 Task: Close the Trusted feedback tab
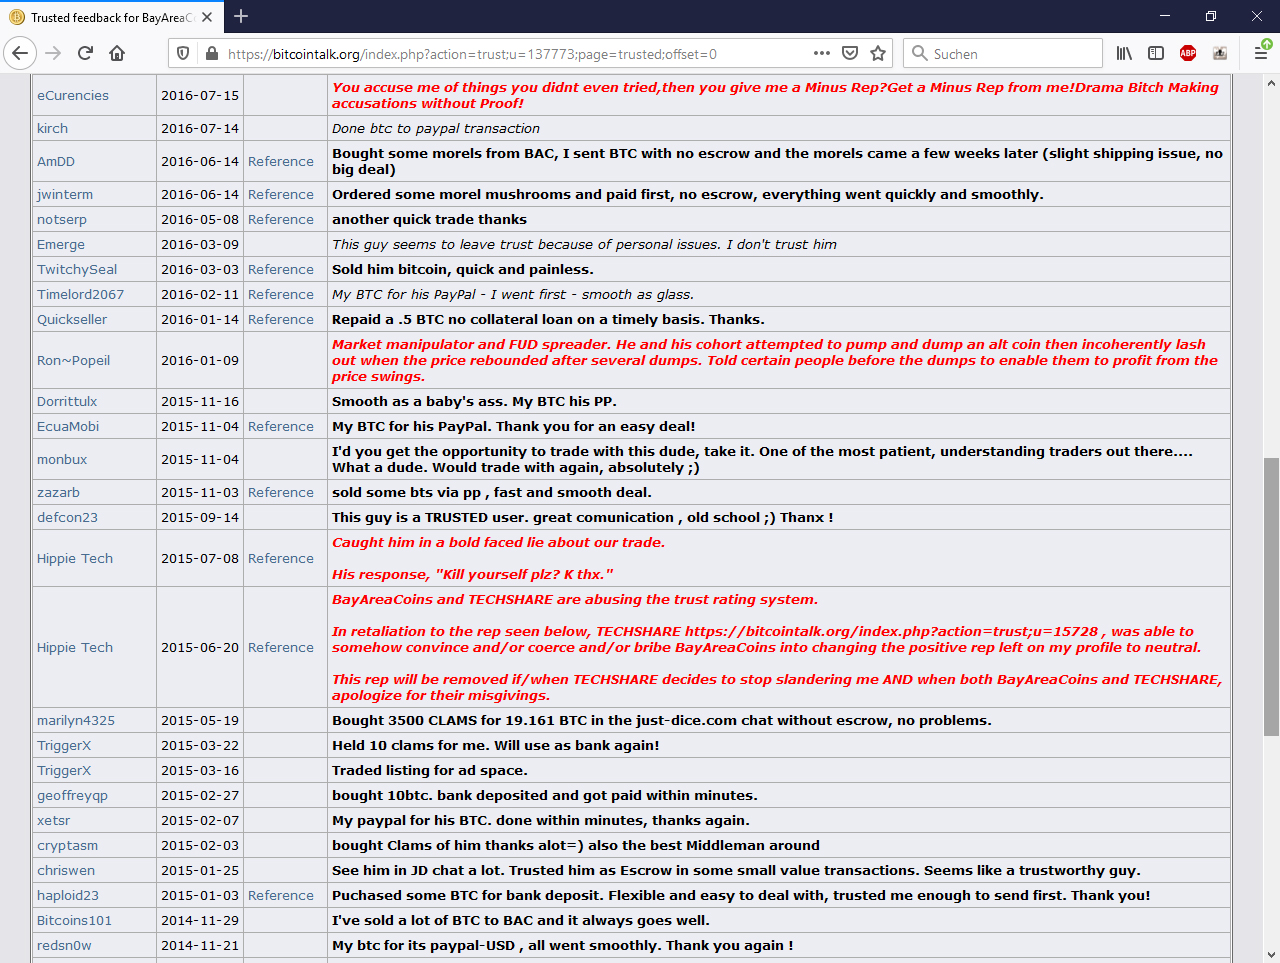207,17
